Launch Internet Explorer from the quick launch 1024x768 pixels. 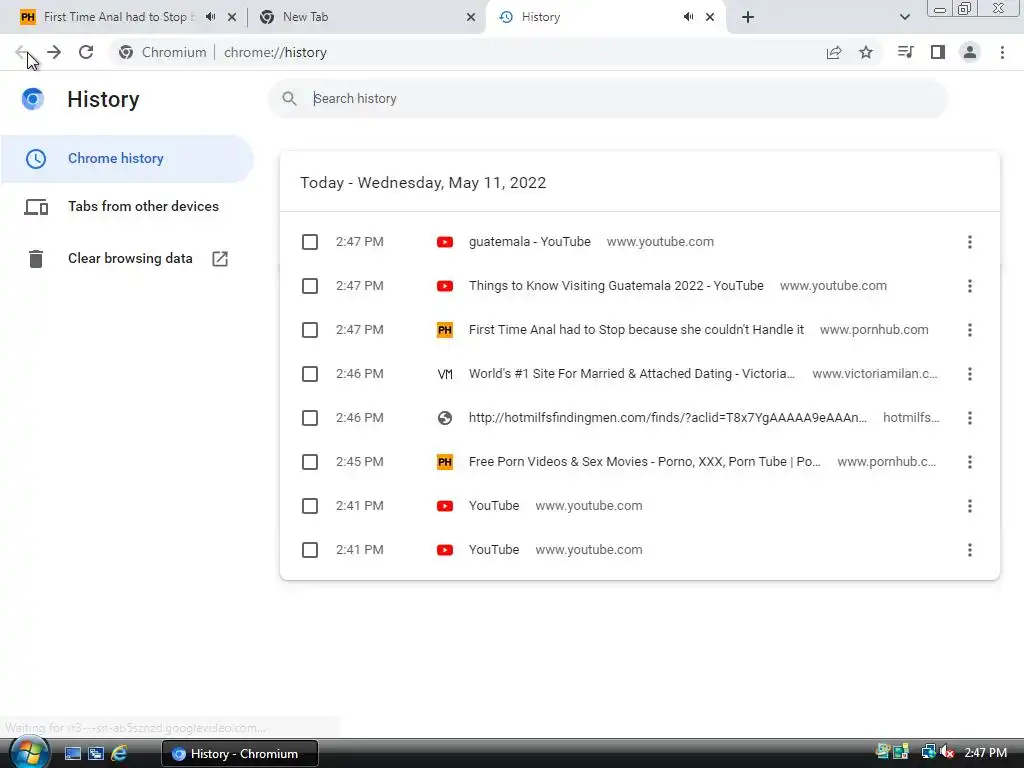(x=119, y=754)
